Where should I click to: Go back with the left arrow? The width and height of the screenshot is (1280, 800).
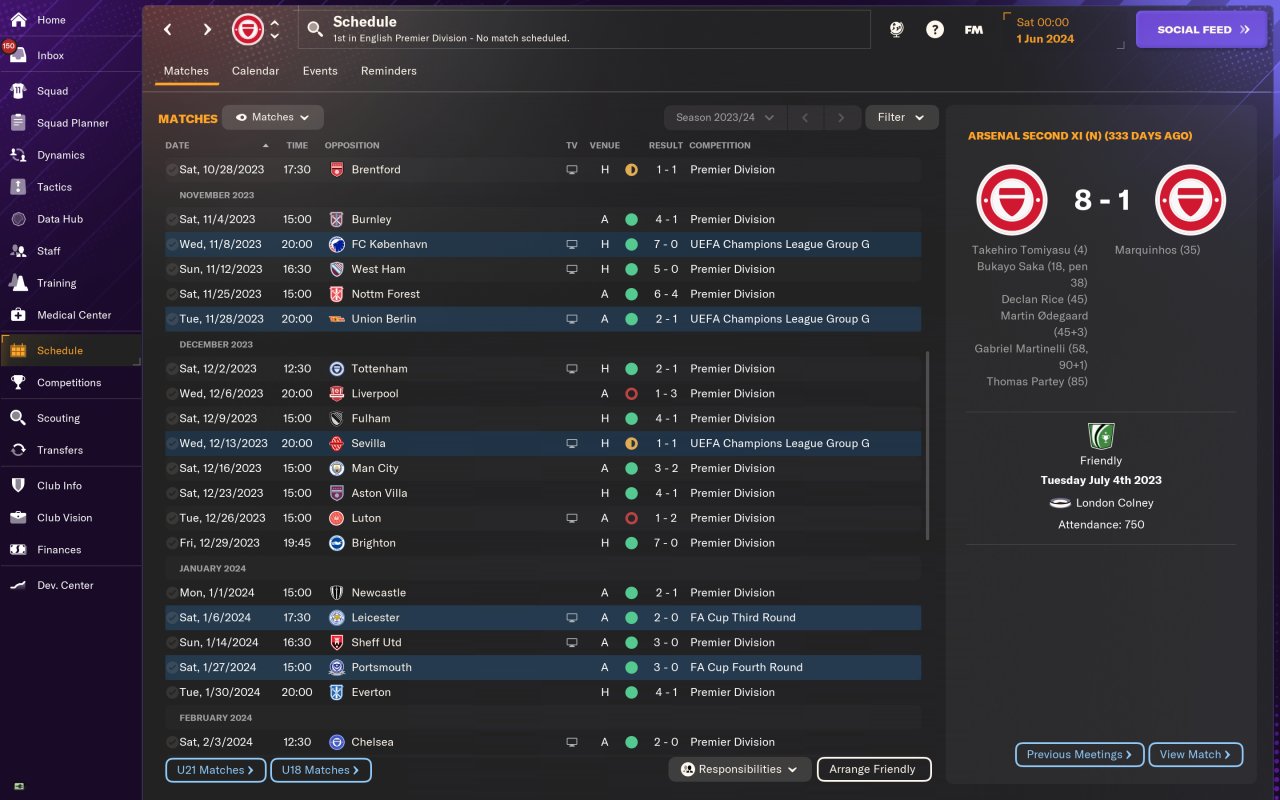[168, 30]
